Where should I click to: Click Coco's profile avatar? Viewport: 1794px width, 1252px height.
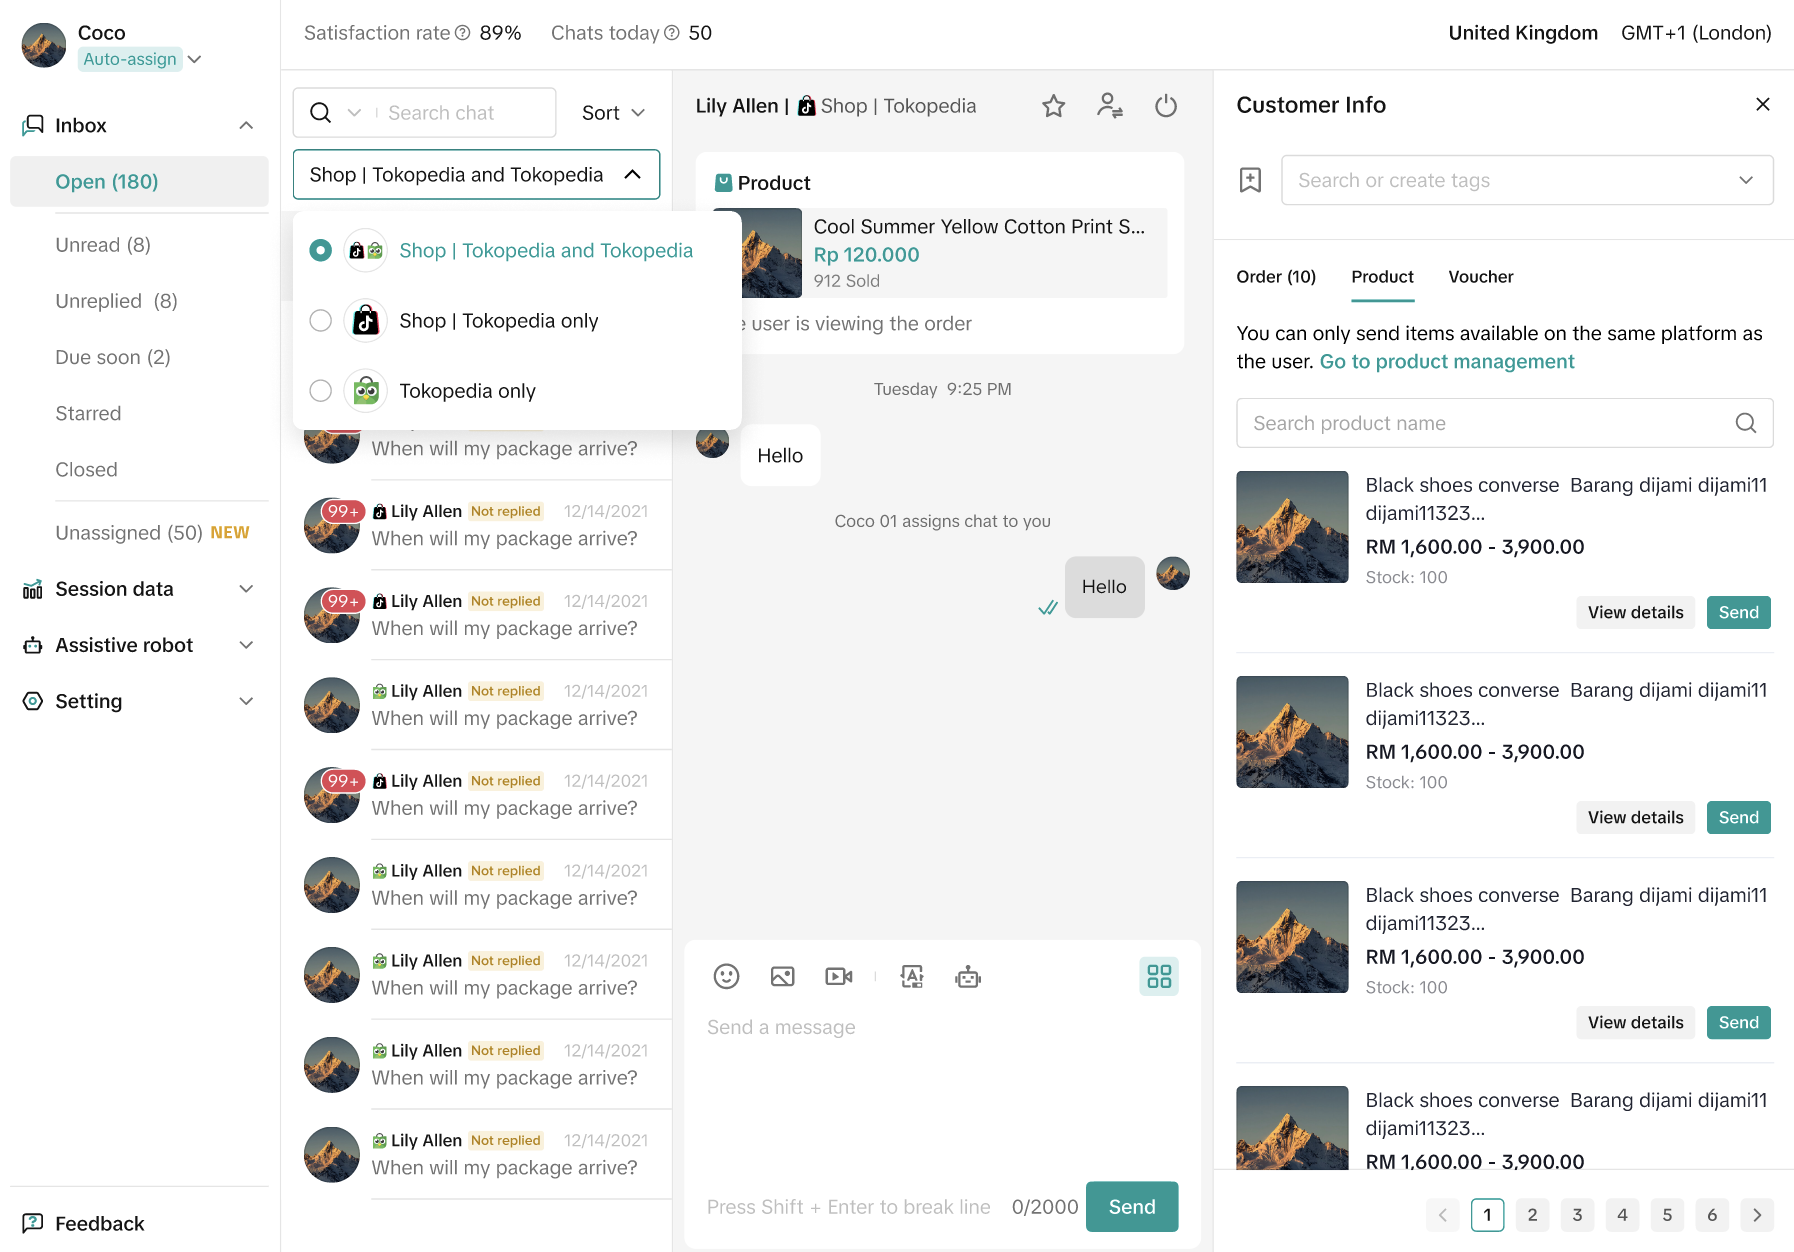(44, 46)
